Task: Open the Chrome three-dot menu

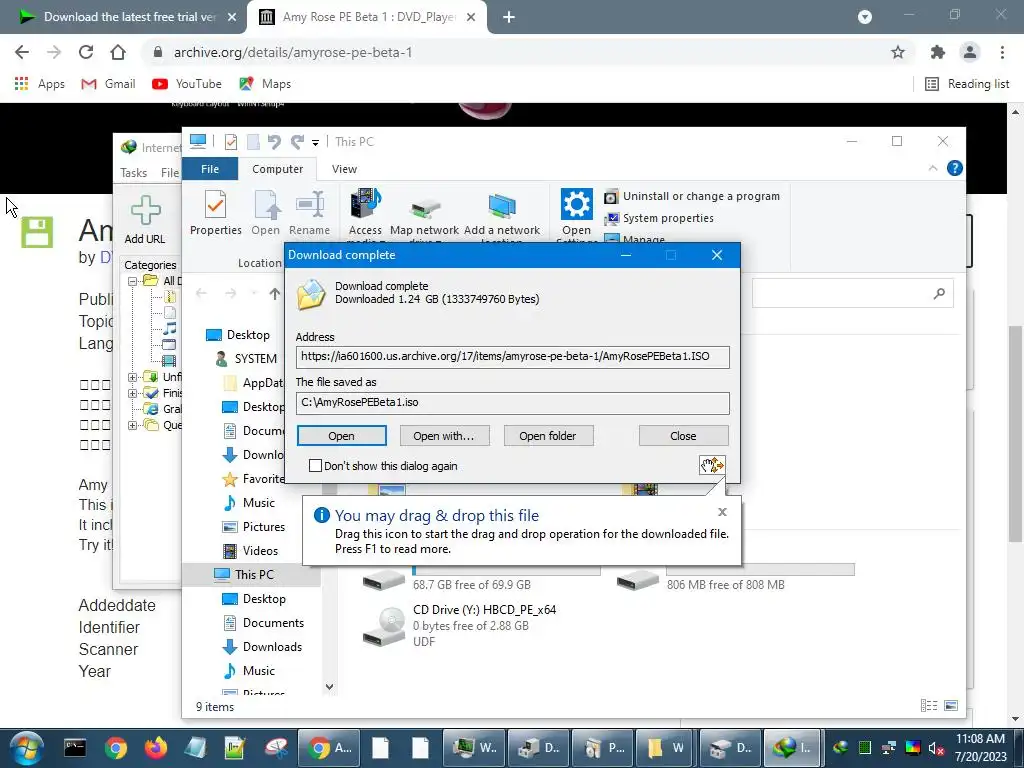Action: coord(1002,52)
